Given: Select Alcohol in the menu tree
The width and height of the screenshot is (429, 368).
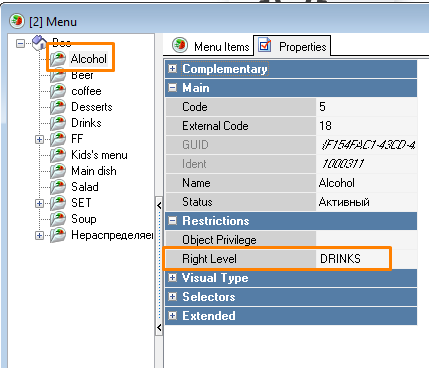Looking at the screenshot, I should pos(89,59).
